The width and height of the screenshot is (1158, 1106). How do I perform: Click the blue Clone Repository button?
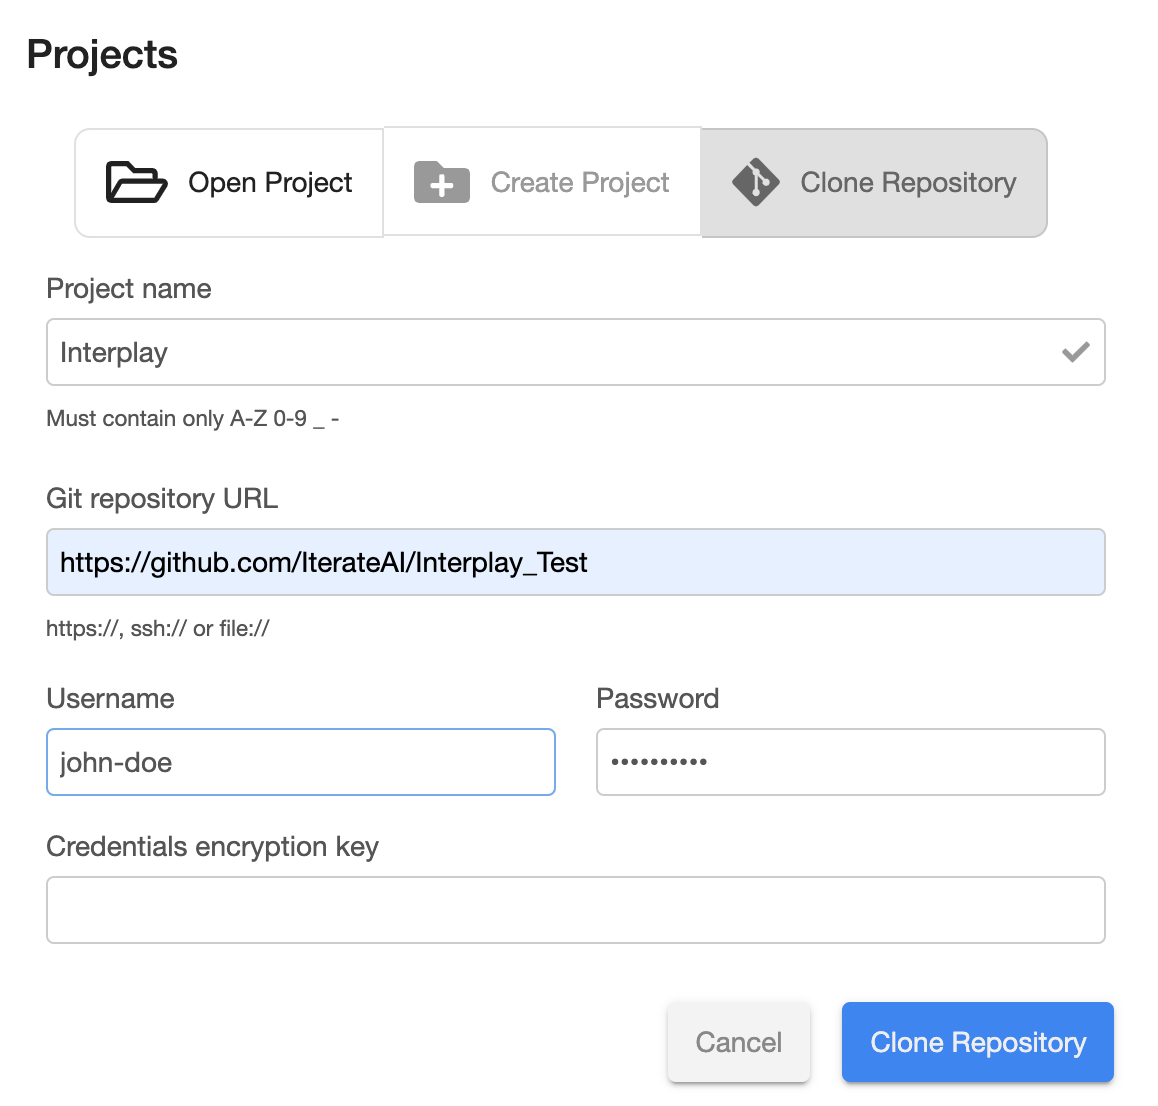978,1042
